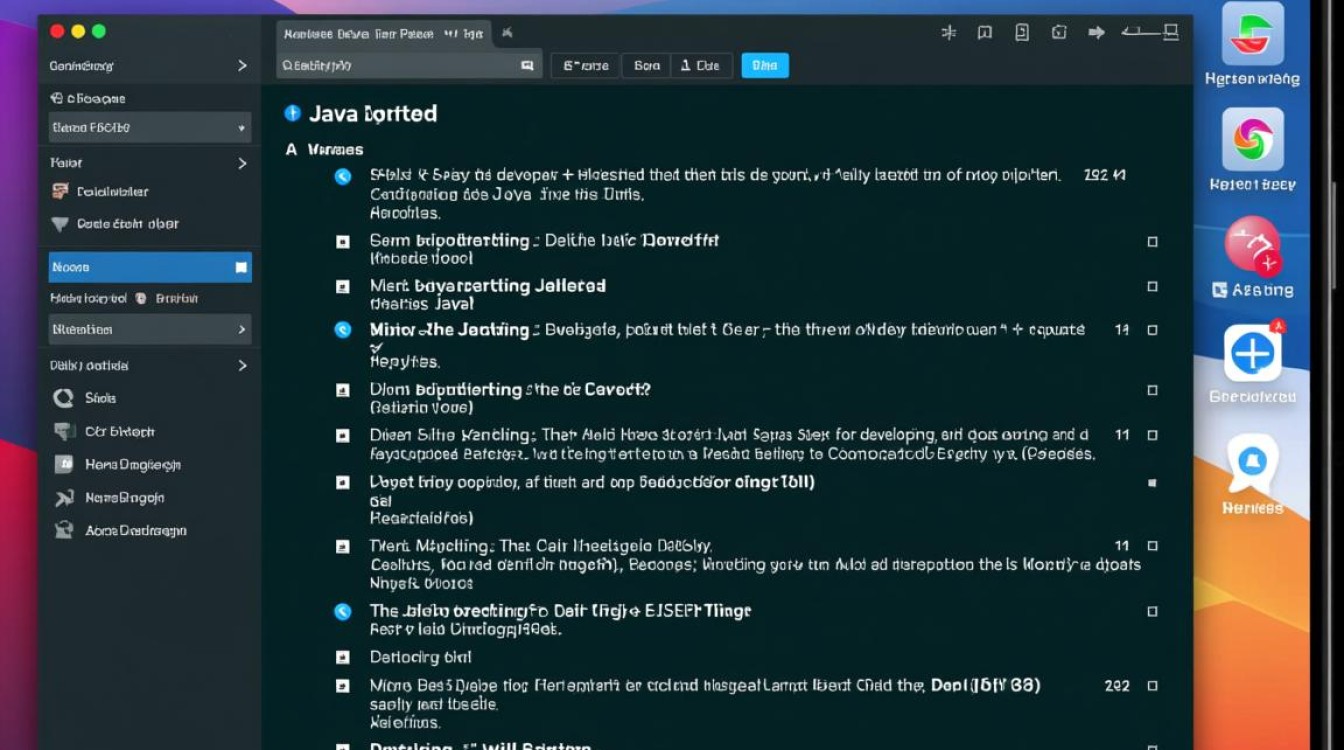Screen dimensions: 1344x750
Task: Select the tab at the top of the window
Action: 383,34
